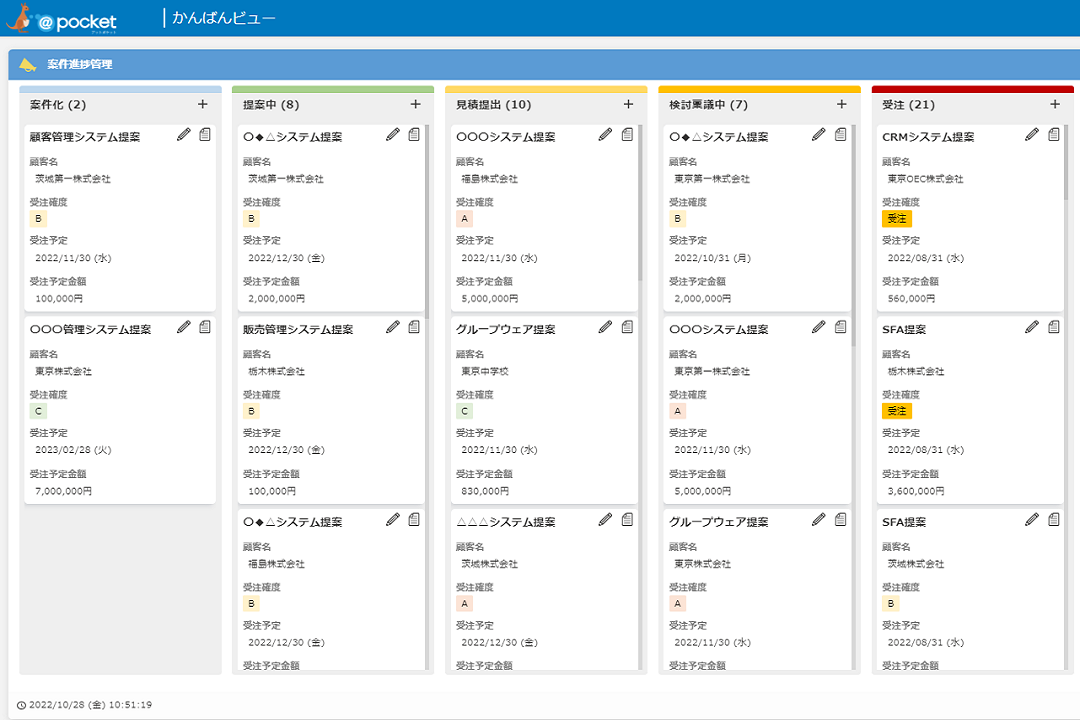Viewport: 1080px width, 720px height.
Task: Click the かんばんビュー page title
Action: click(224, 18)
